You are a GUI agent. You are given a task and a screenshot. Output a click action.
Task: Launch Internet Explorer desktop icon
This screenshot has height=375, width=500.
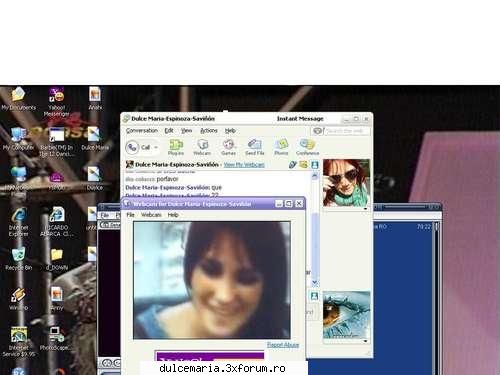tap(18, 222)
